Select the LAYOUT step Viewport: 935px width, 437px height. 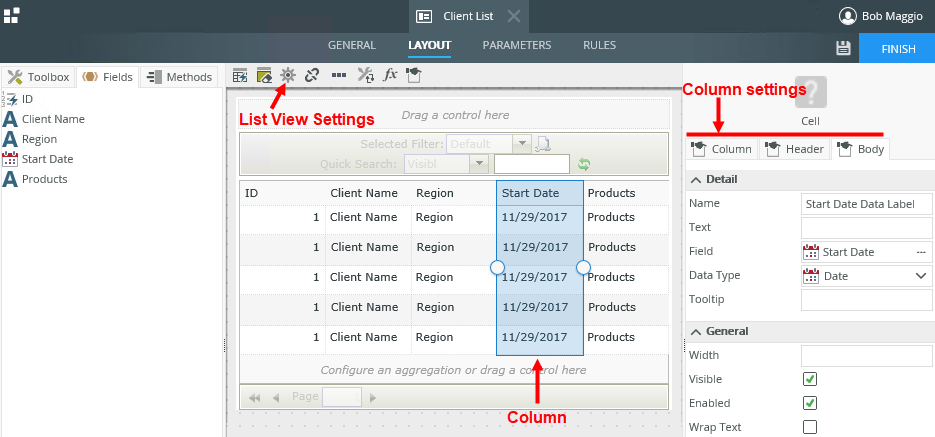click(429, 45)
